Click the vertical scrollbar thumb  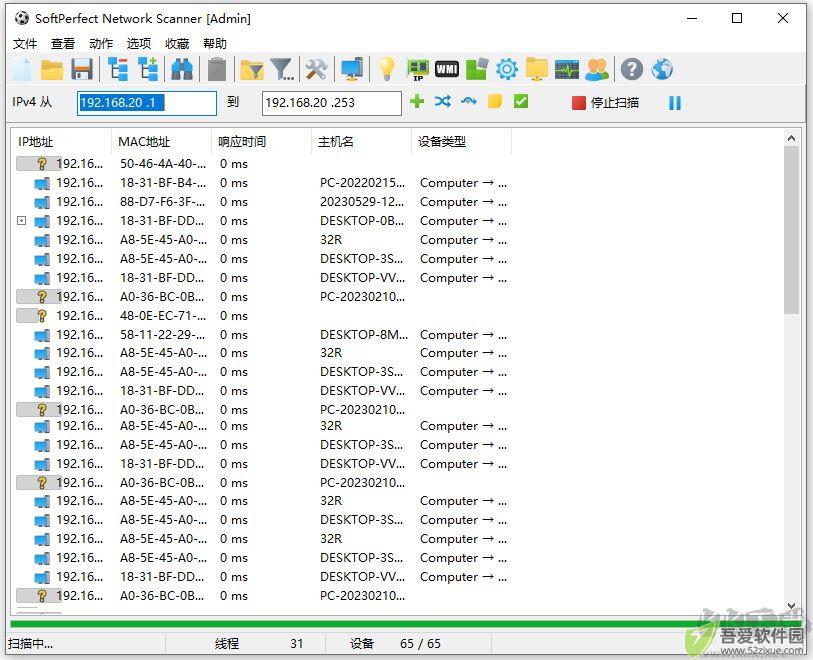[x=791, y=230]
